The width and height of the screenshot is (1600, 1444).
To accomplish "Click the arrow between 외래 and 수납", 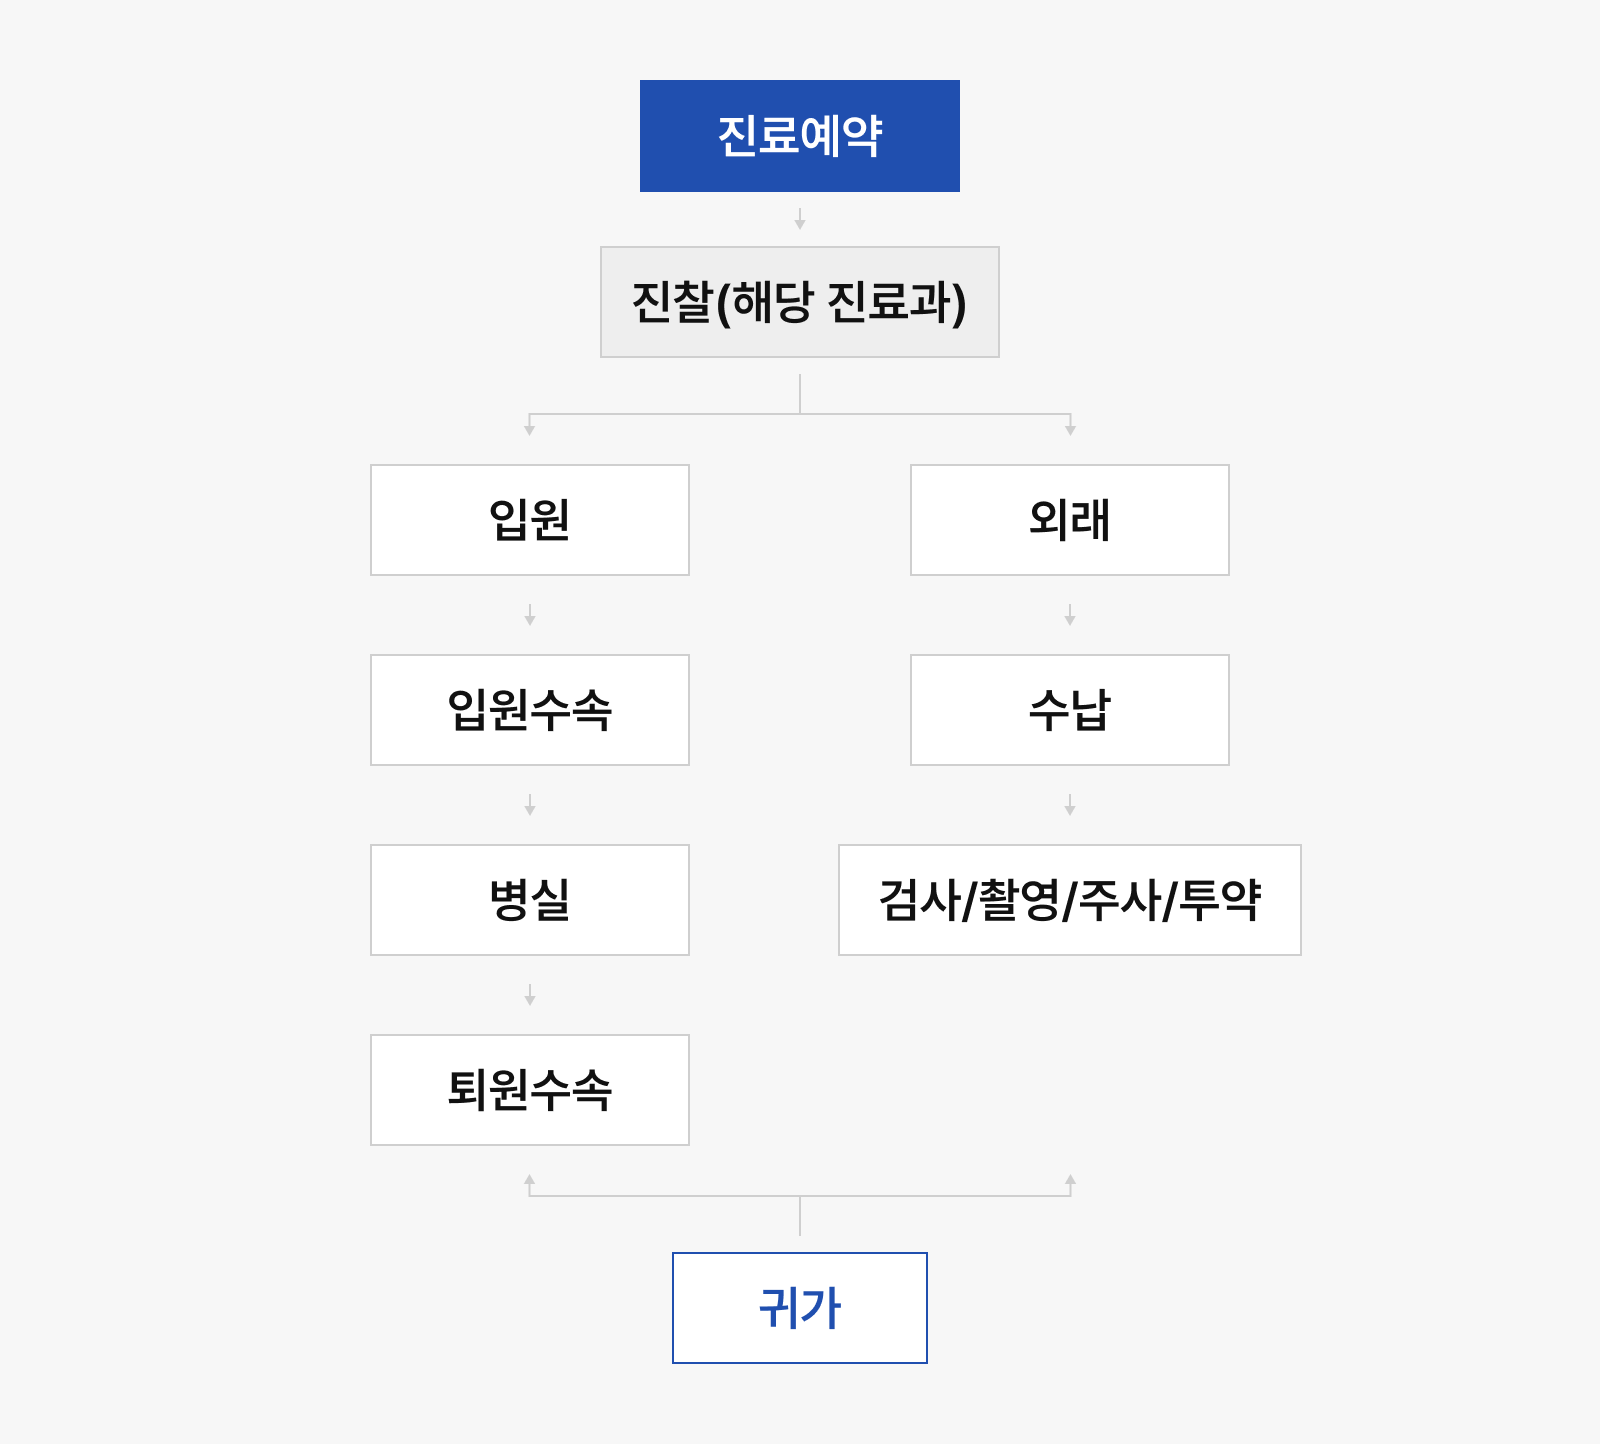I will (1070, 615).
